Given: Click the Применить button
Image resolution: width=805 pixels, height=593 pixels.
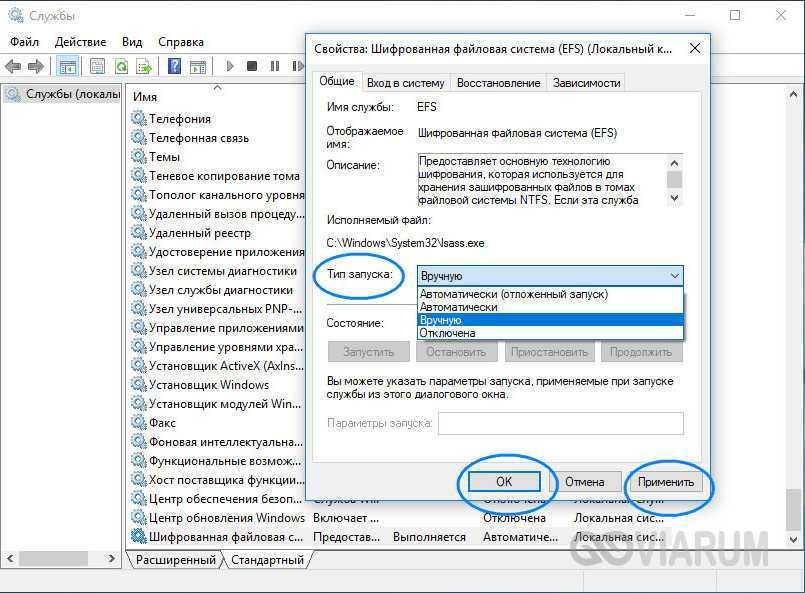Looking at the screenshot, I should click(666, 482).
